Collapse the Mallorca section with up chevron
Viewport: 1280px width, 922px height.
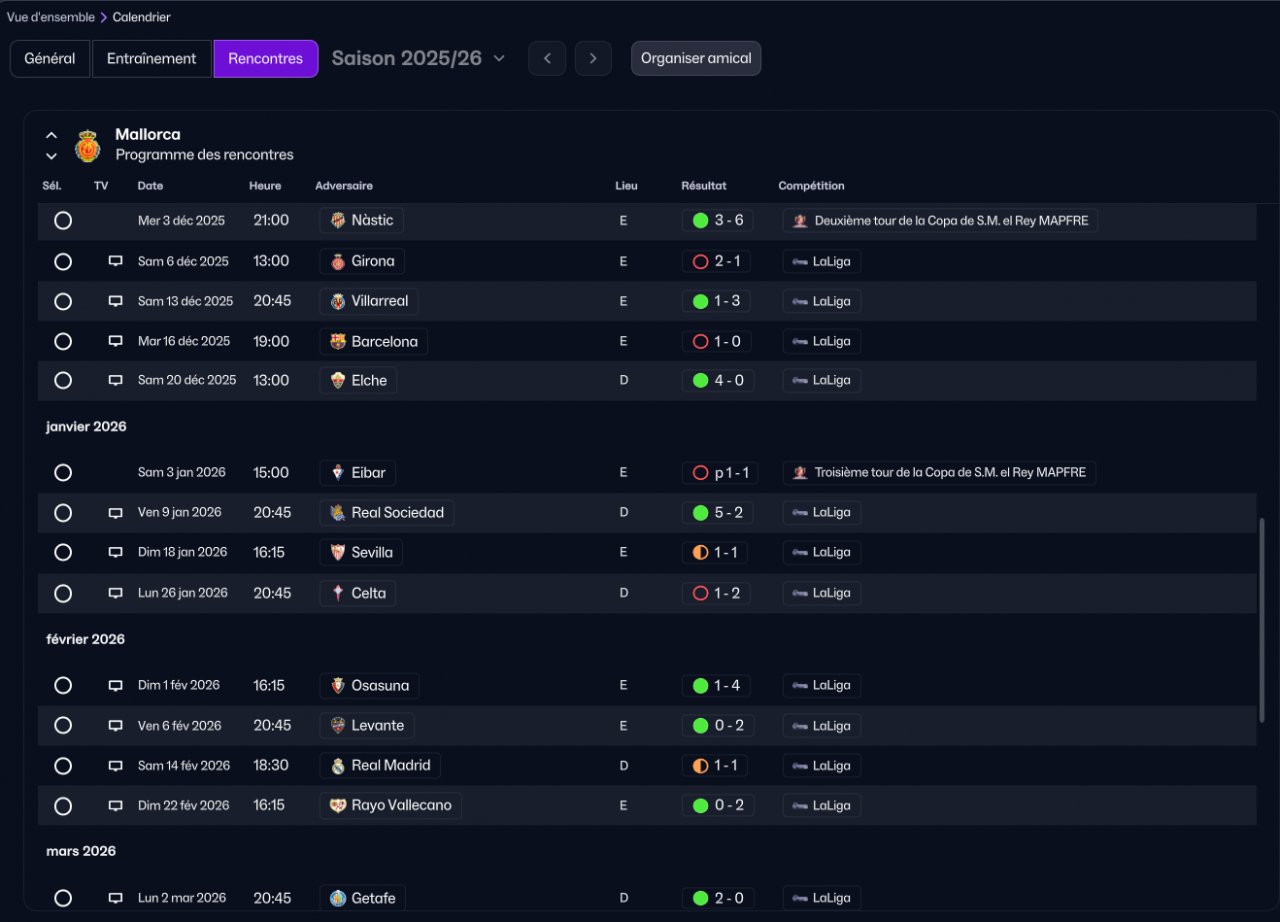click(52, 135)
